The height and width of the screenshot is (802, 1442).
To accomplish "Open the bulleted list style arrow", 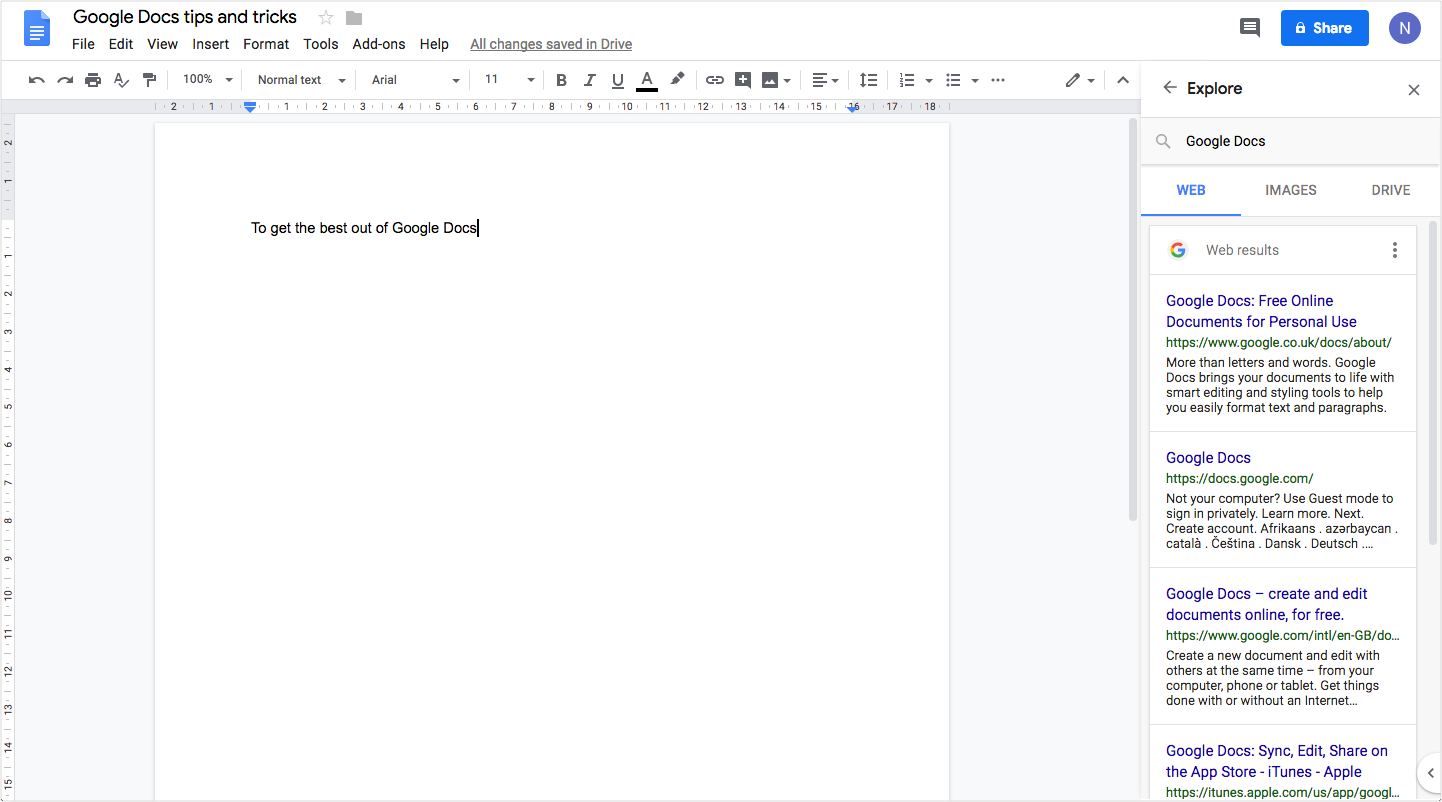I will [x=975, y=80].
